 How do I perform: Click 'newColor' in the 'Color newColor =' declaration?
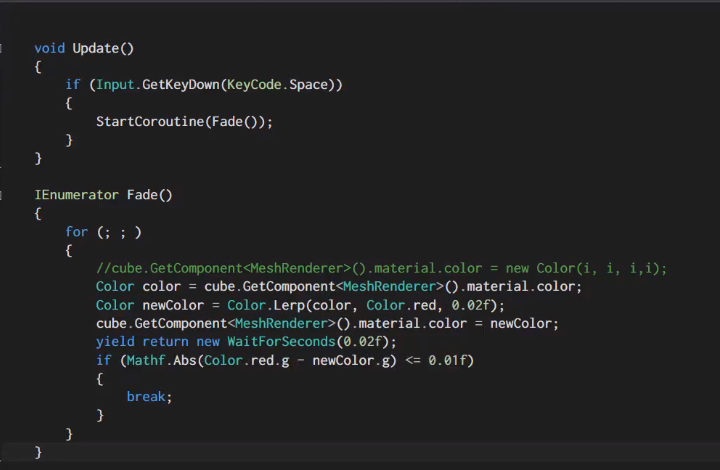click(x=173, y=305)
